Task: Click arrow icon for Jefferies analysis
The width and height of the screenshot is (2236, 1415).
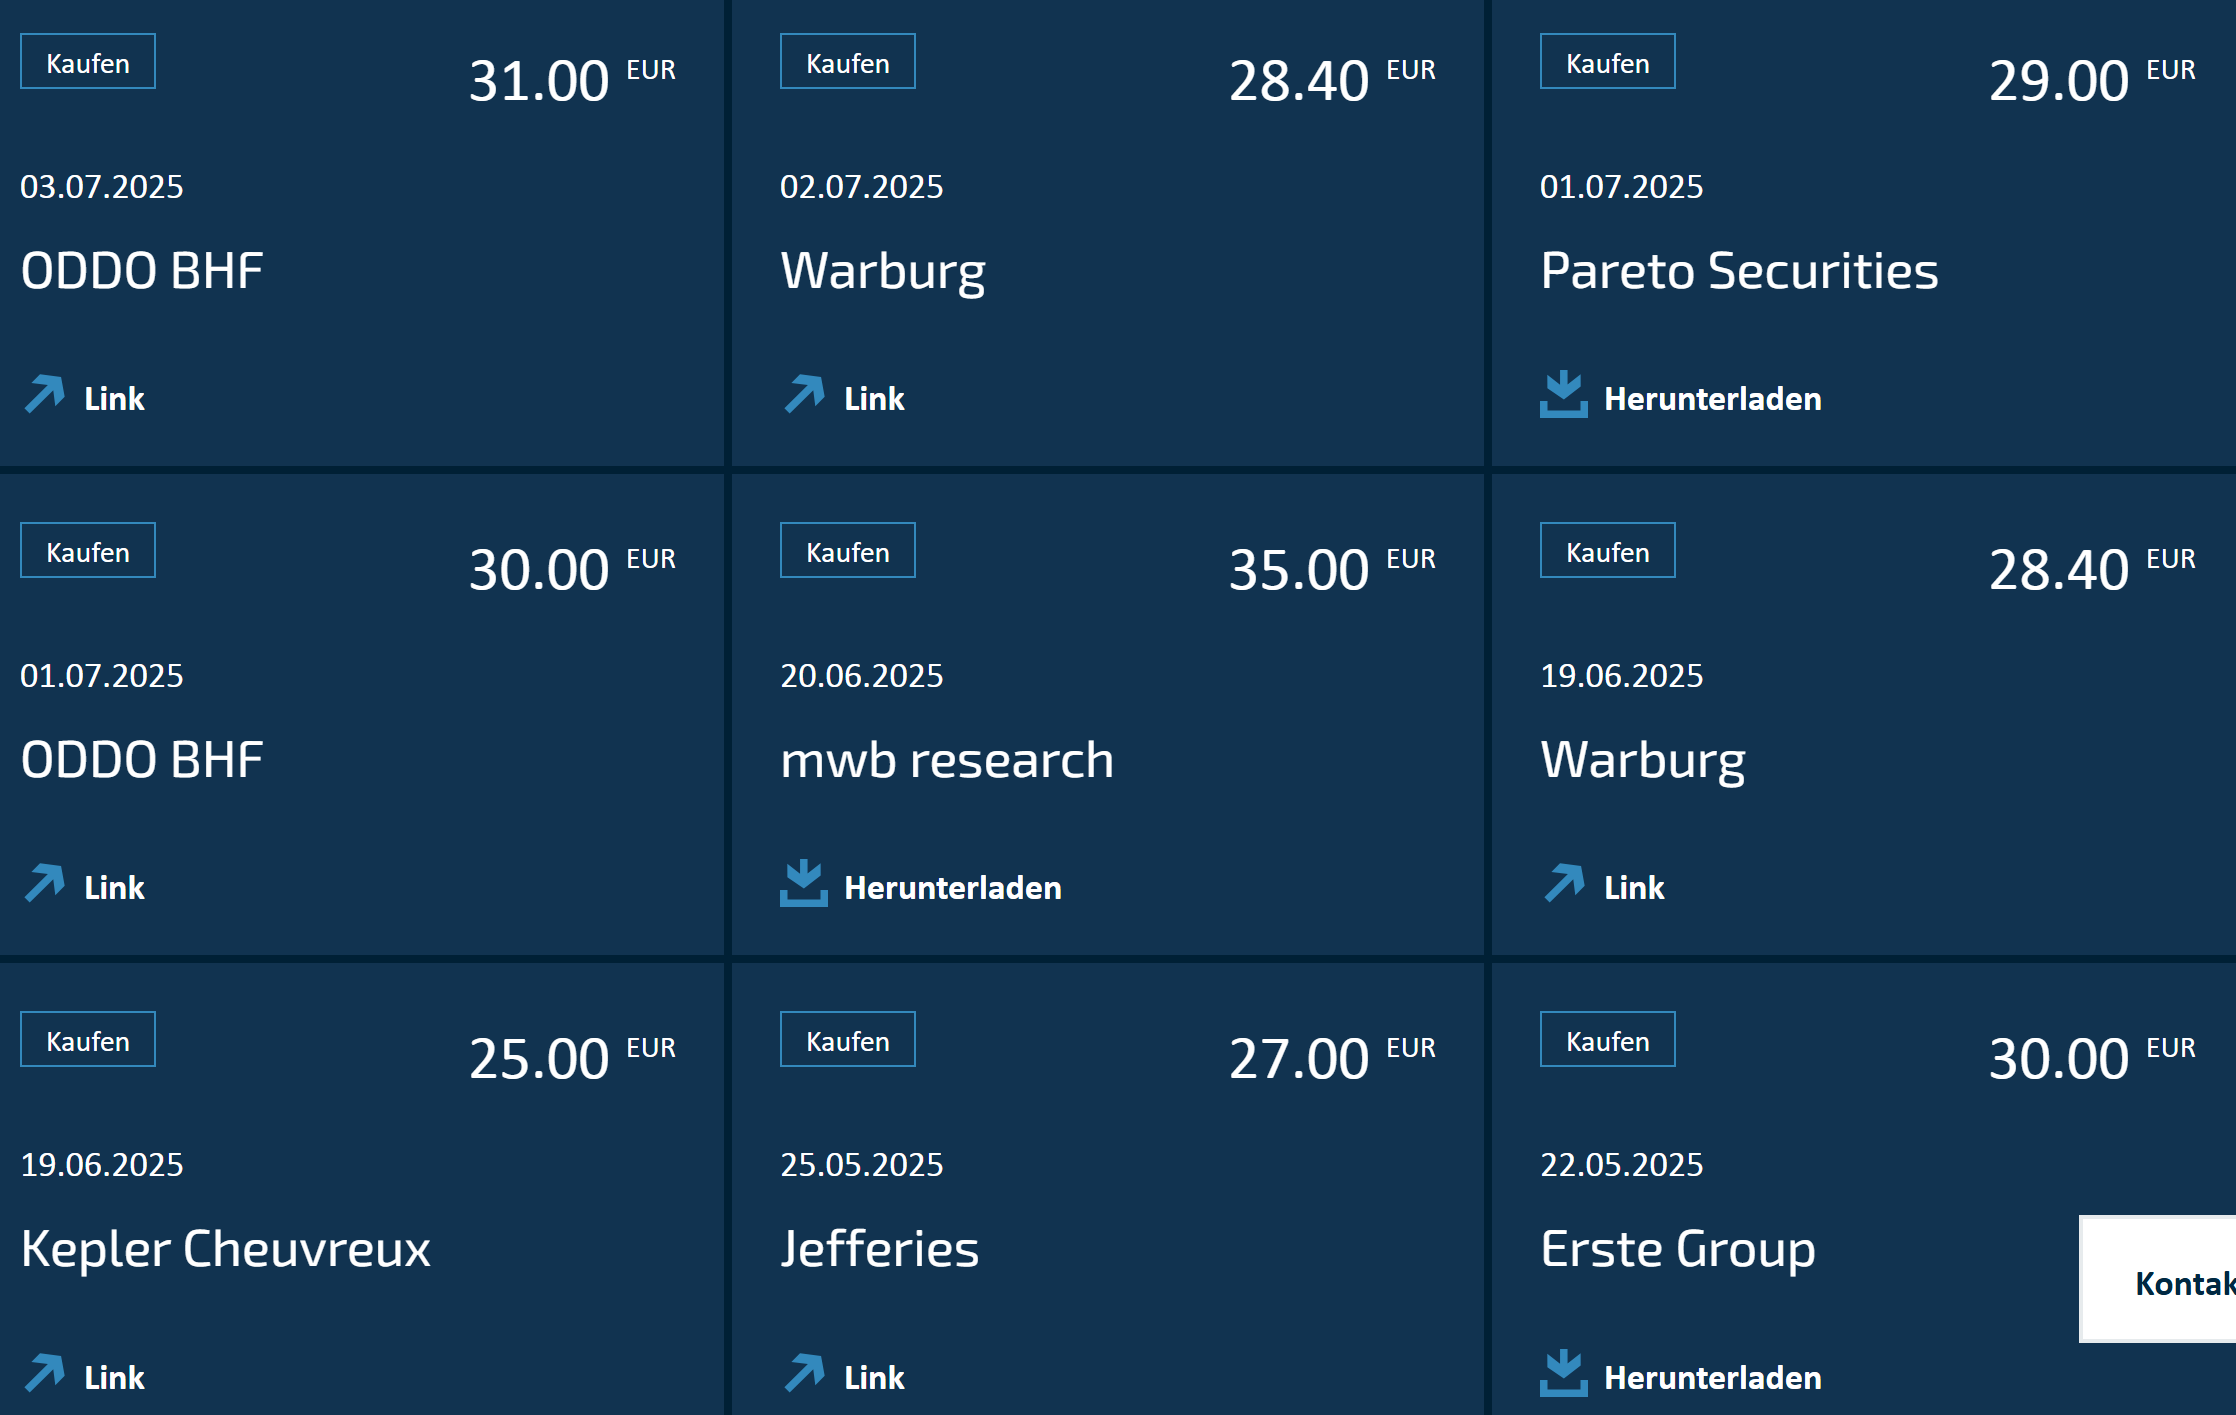Action: tap(805, 1373)
